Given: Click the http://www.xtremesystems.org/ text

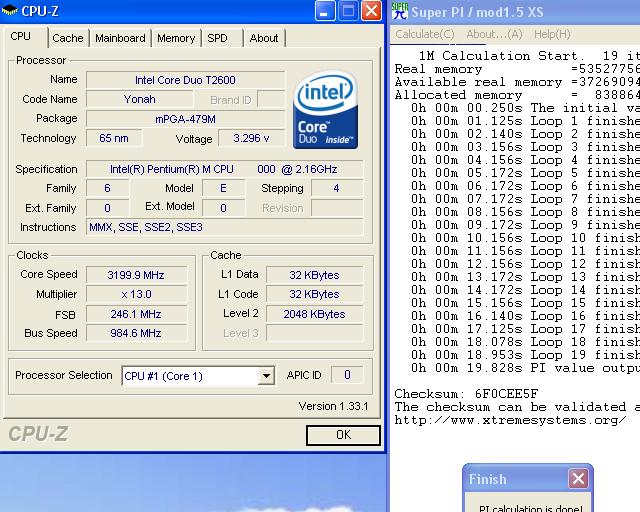Looking at the screenshot, I should click(510, 420).
